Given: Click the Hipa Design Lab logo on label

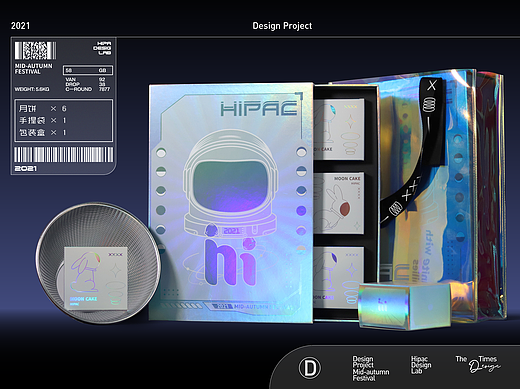Looking at the screenshot, I should click(102, 48).
